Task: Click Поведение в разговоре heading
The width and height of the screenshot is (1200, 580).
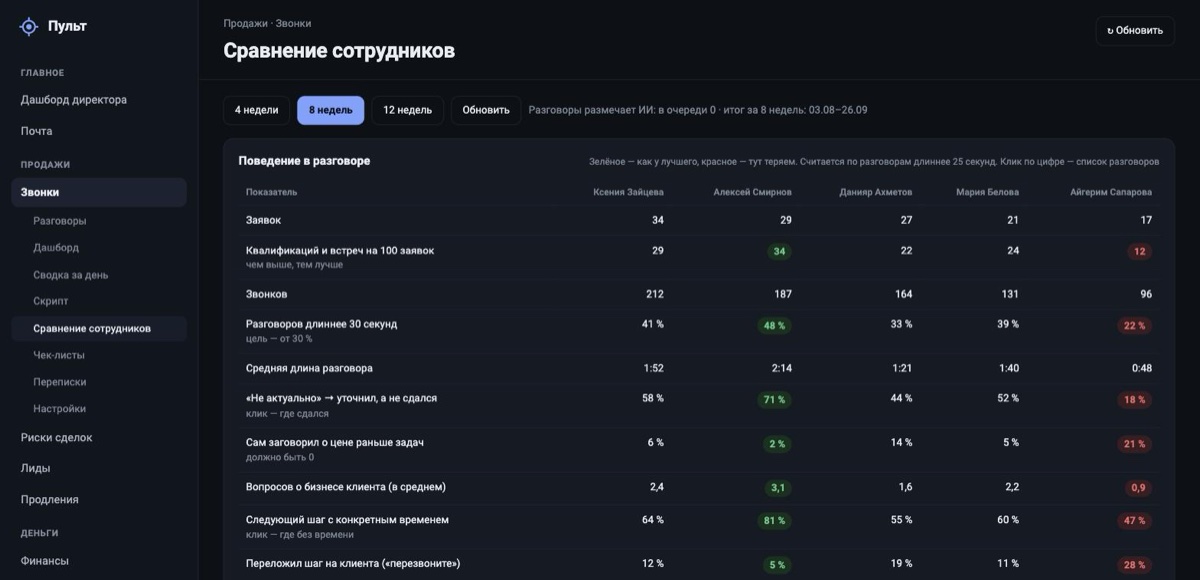Action: point(304,160)
